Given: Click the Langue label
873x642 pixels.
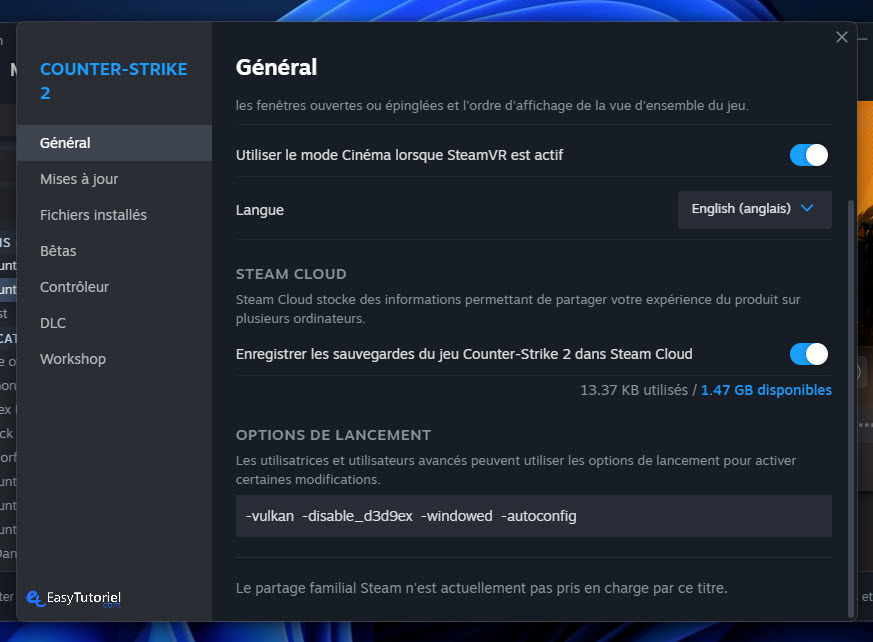Looking at the screenshot, I should point(259,210).
